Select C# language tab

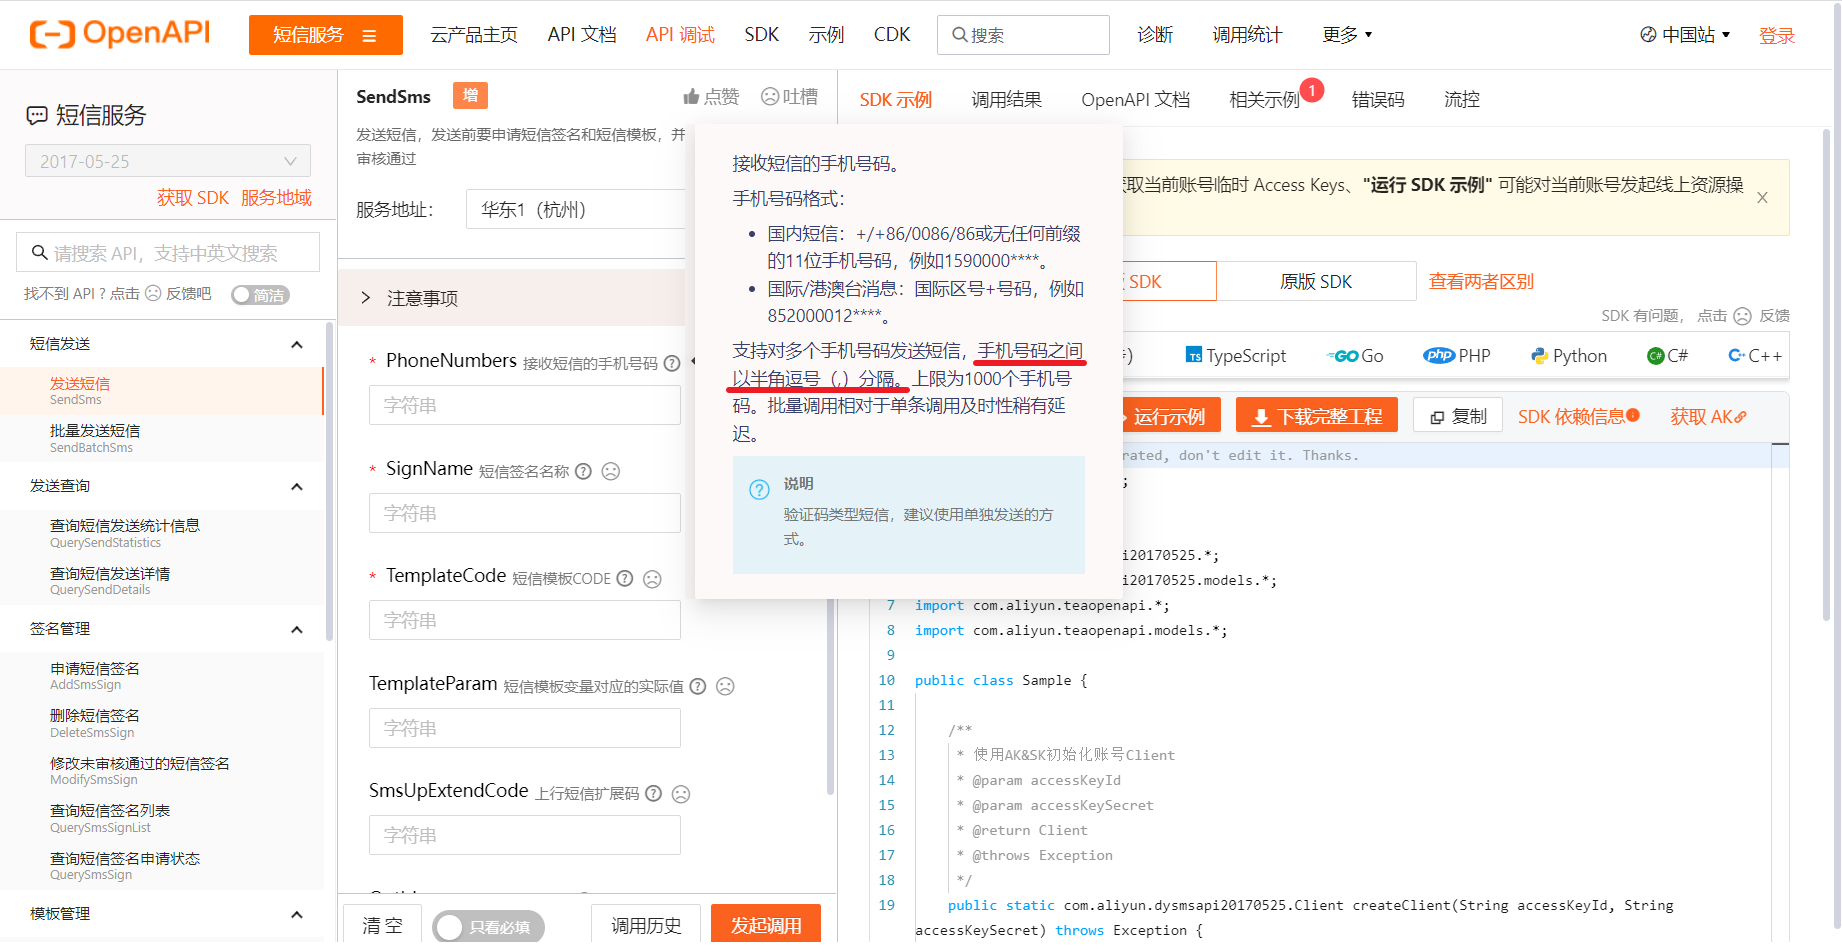click(x=1668, y=356)
